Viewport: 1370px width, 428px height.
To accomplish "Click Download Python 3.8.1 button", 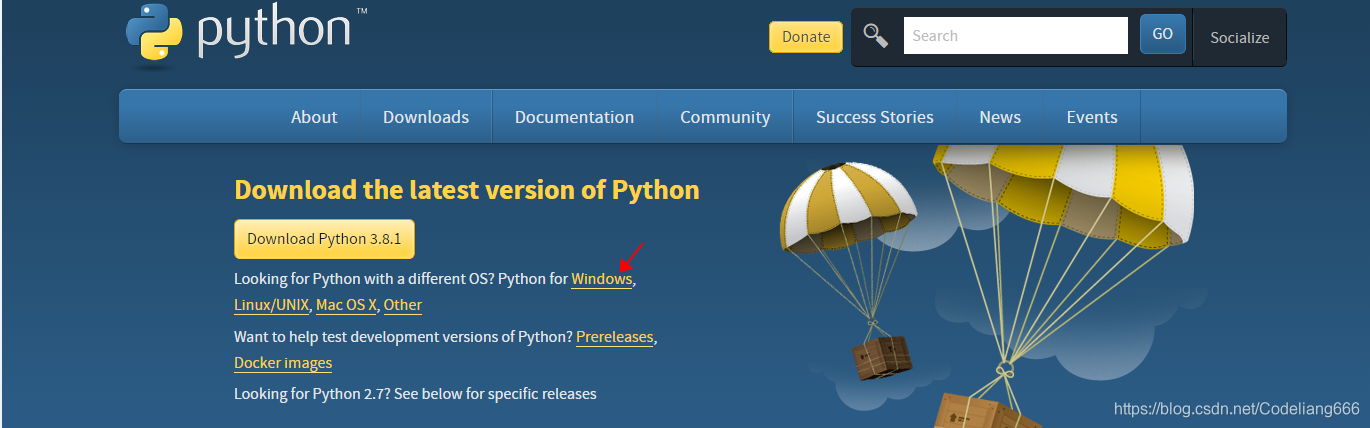I will click(324, 239).
